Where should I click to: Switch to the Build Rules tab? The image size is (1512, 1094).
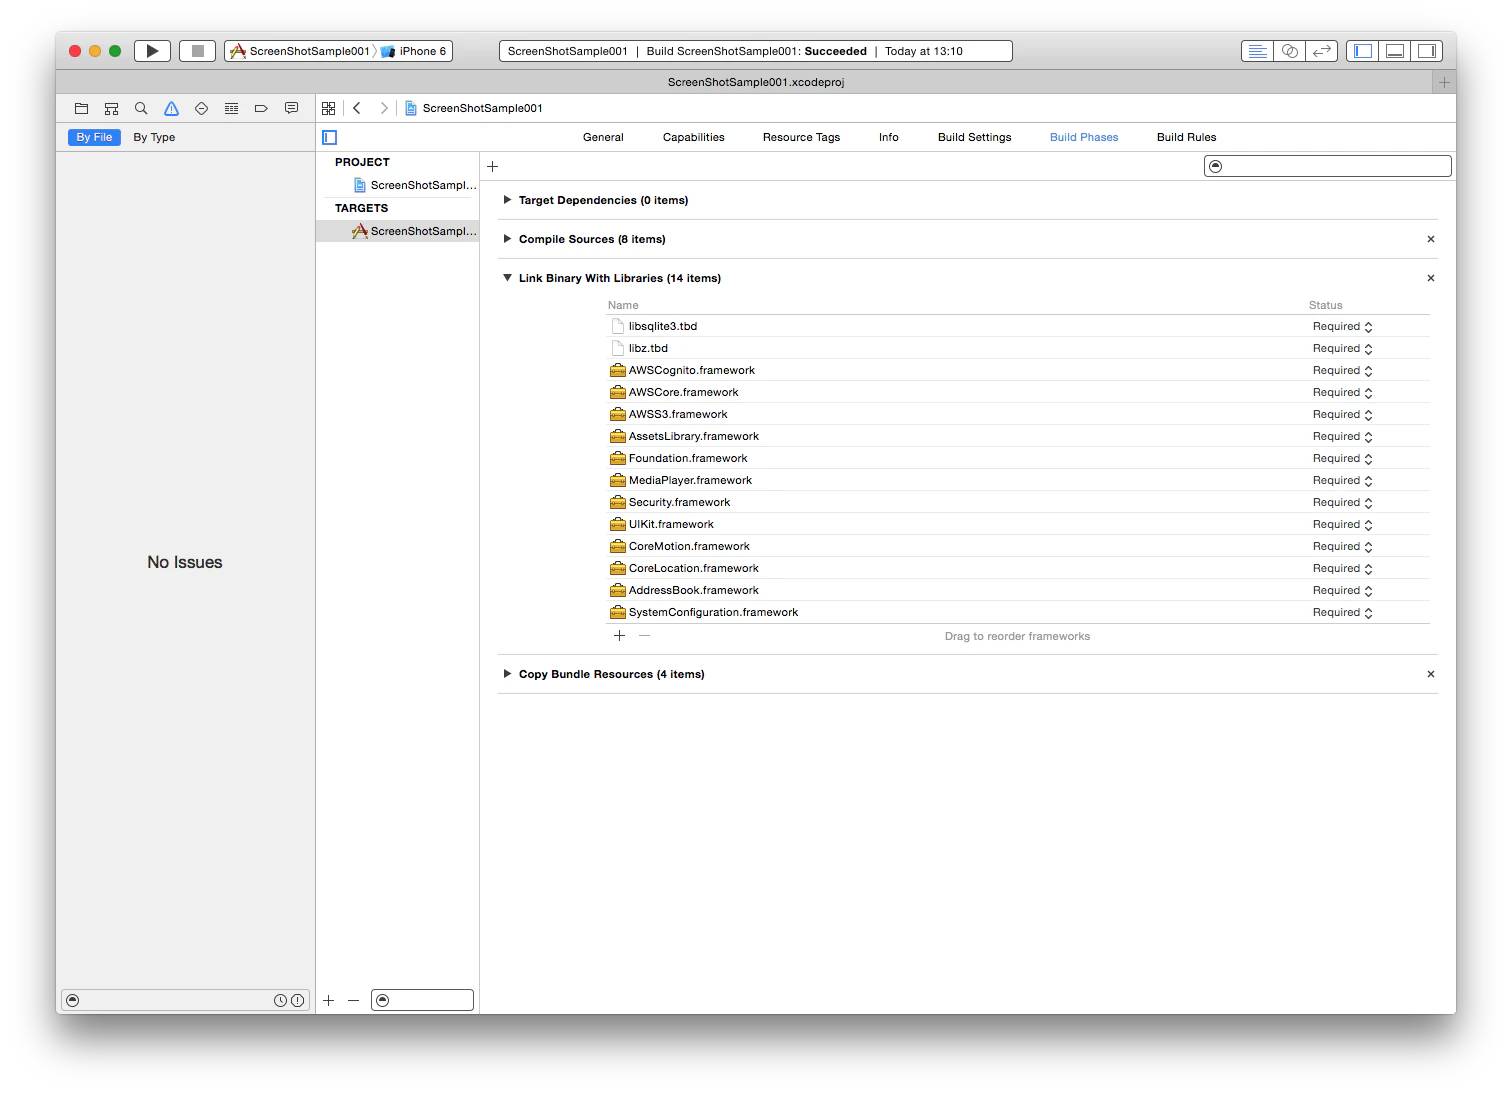tap(1186, 137)
